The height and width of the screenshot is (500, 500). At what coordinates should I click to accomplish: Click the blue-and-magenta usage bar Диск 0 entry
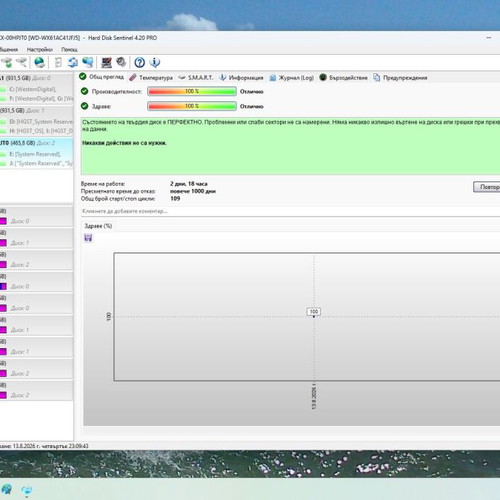click(x=36, y=283)
